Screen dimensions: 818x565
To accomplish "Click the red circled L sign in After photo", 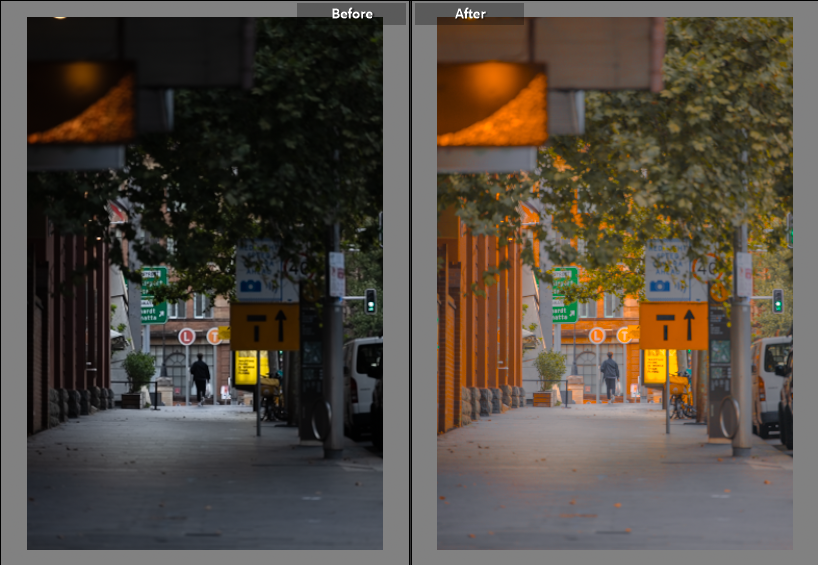I will point(597,335).
